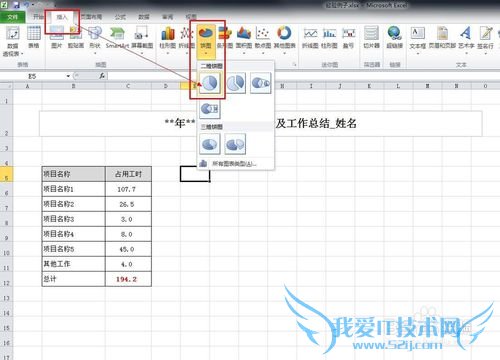Click the Slicer (切片器) button
This screenshot has height=360, width=500.
pos(371,37)
